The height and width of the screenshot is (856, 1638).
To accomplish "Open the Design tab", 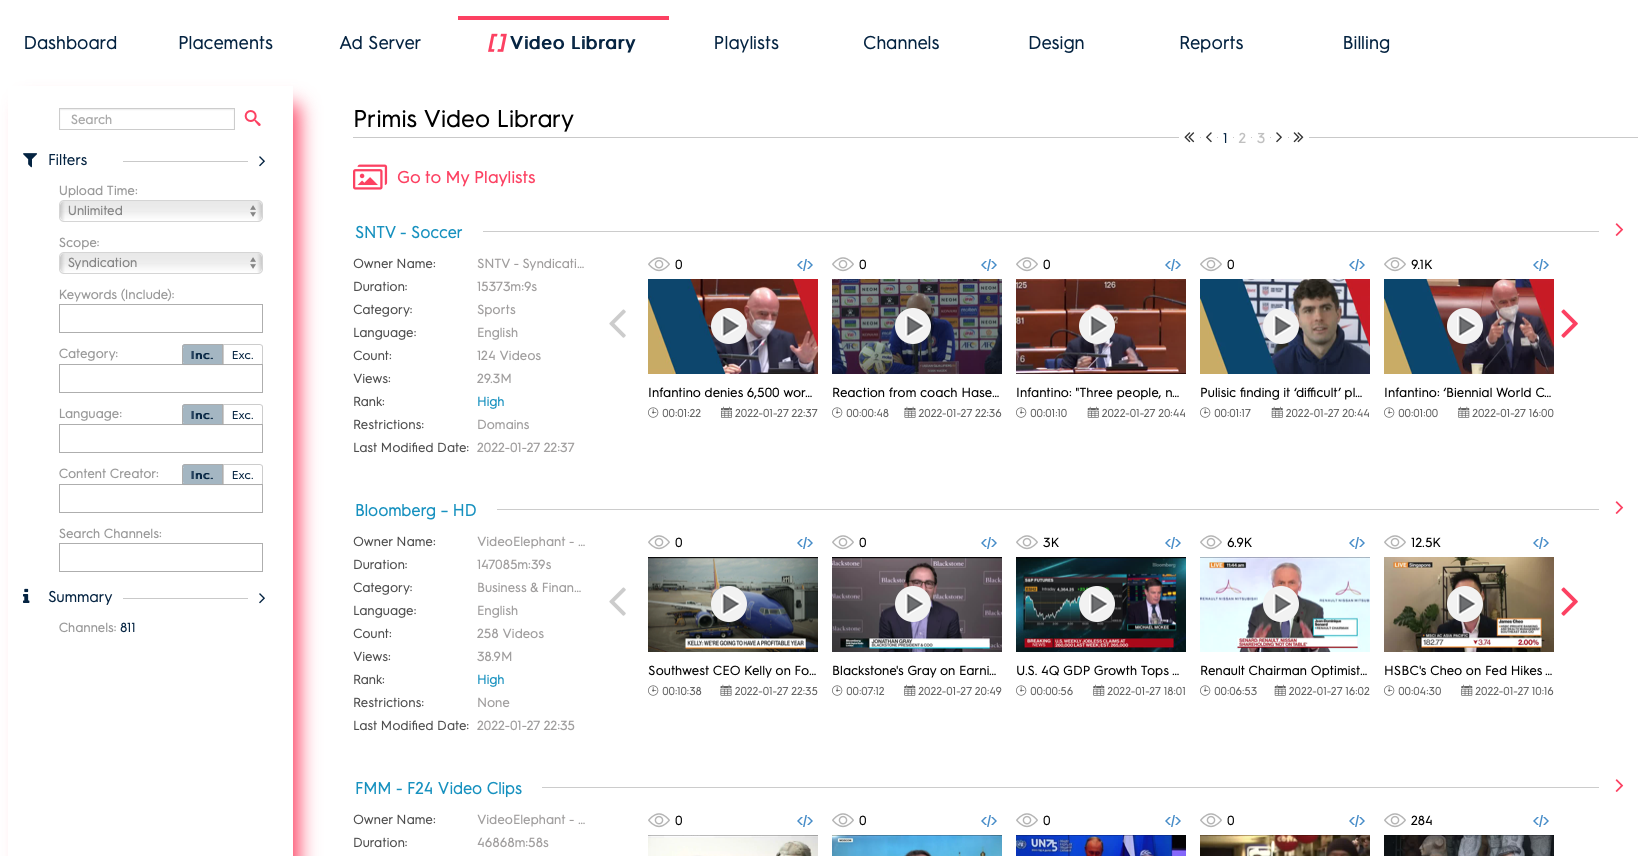I will click(x=1056, y=43).
